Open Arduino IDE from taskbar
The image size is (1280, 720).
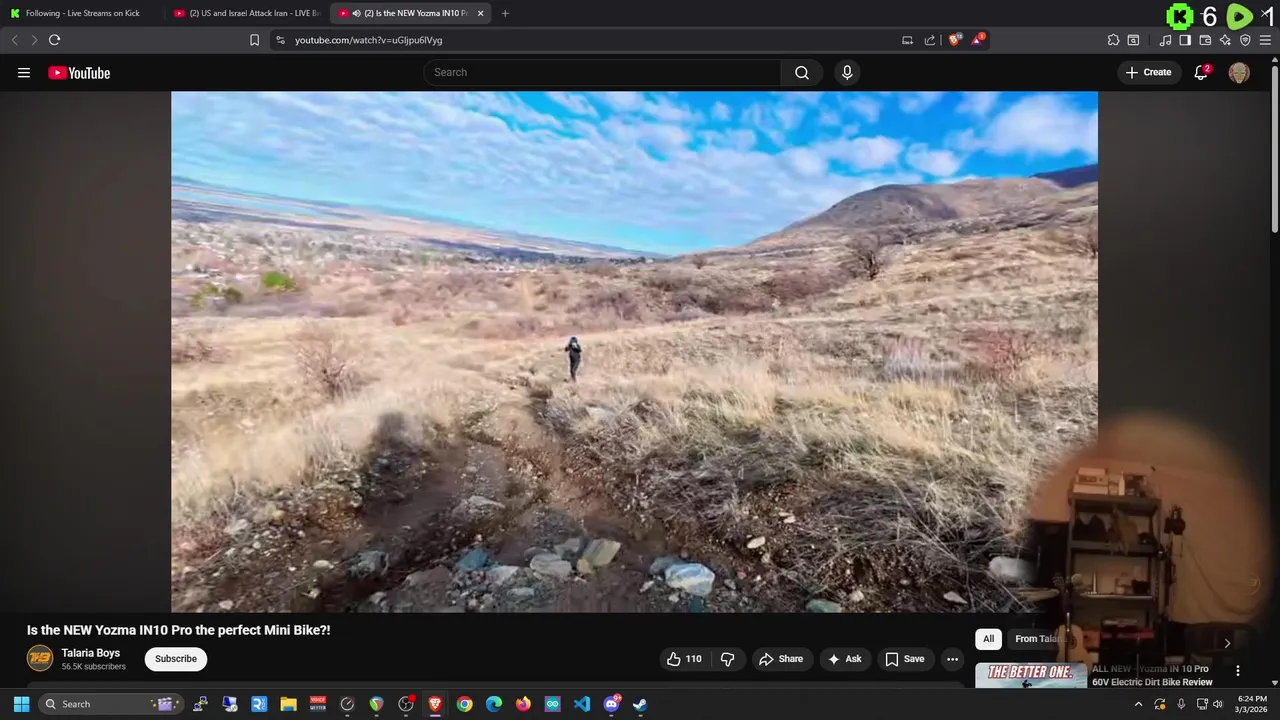pos(553,704)
